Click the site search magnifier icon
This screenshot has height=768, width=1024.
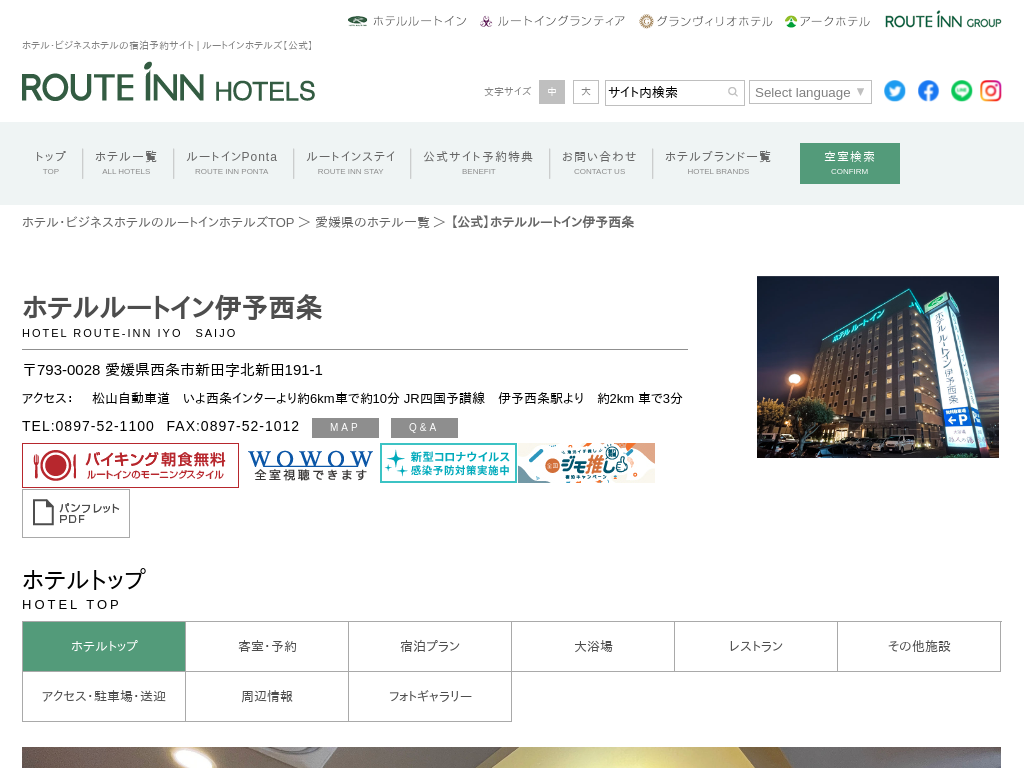coord(733,92)
